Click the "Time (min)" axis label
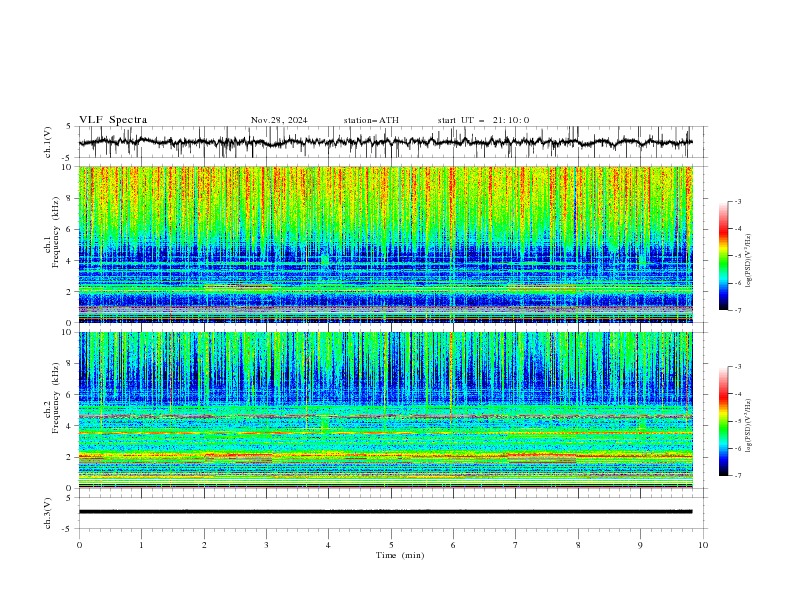 pyautogui.click(x=400, y=555)
